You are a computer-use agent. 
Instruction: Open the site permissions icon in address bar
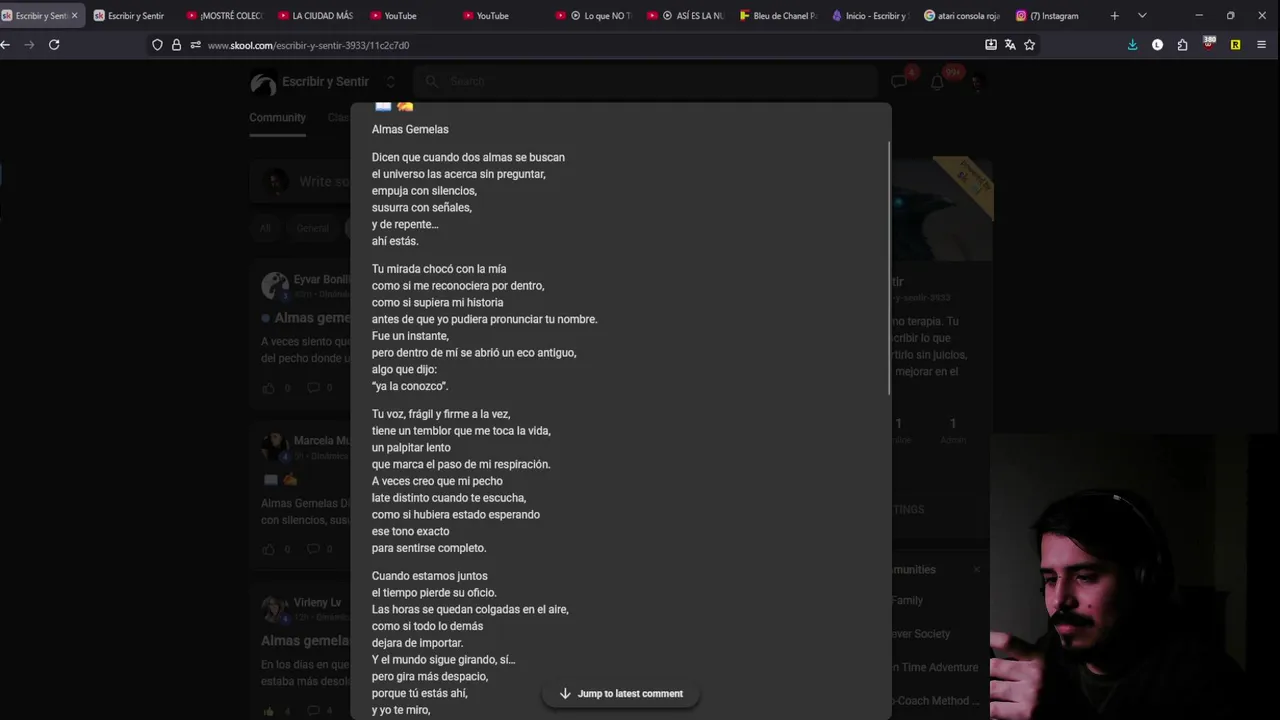point(195,45)
